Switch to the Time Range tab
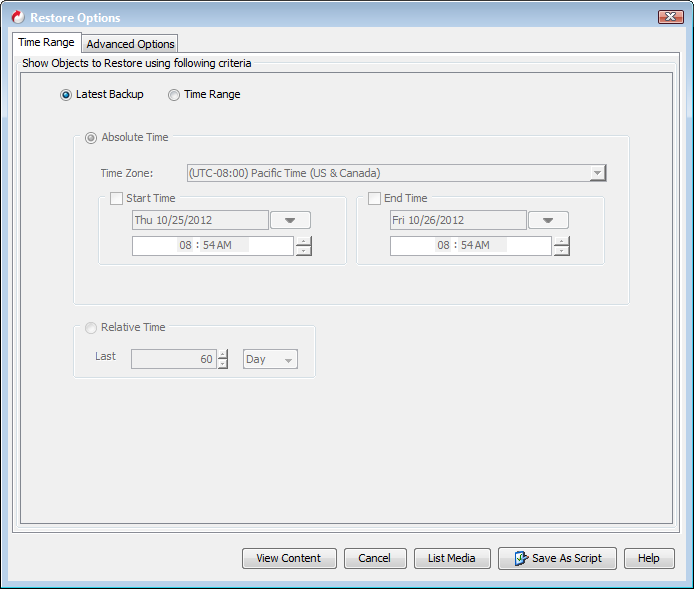The height and width of the screenshot is (589, 694). click(46, 43)
